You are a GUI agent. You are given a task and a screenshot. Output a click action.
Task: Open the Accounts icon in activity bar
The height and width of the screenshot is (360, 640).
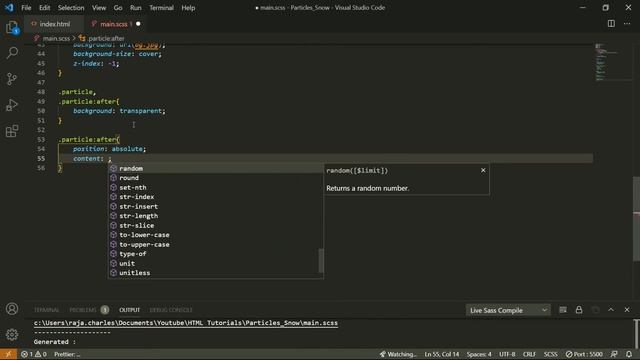tap(12, 309)
